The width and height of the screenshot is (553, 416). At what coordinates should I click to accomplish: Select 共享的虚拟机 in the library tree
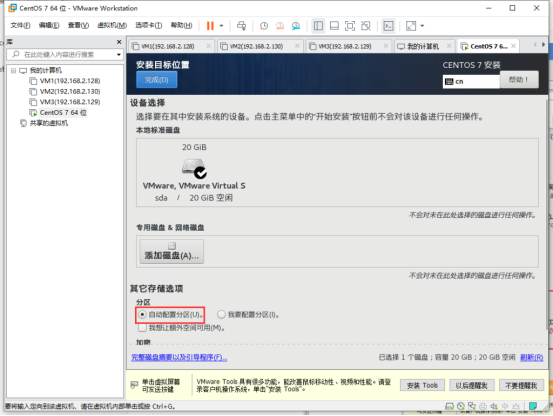click(49, 123)
